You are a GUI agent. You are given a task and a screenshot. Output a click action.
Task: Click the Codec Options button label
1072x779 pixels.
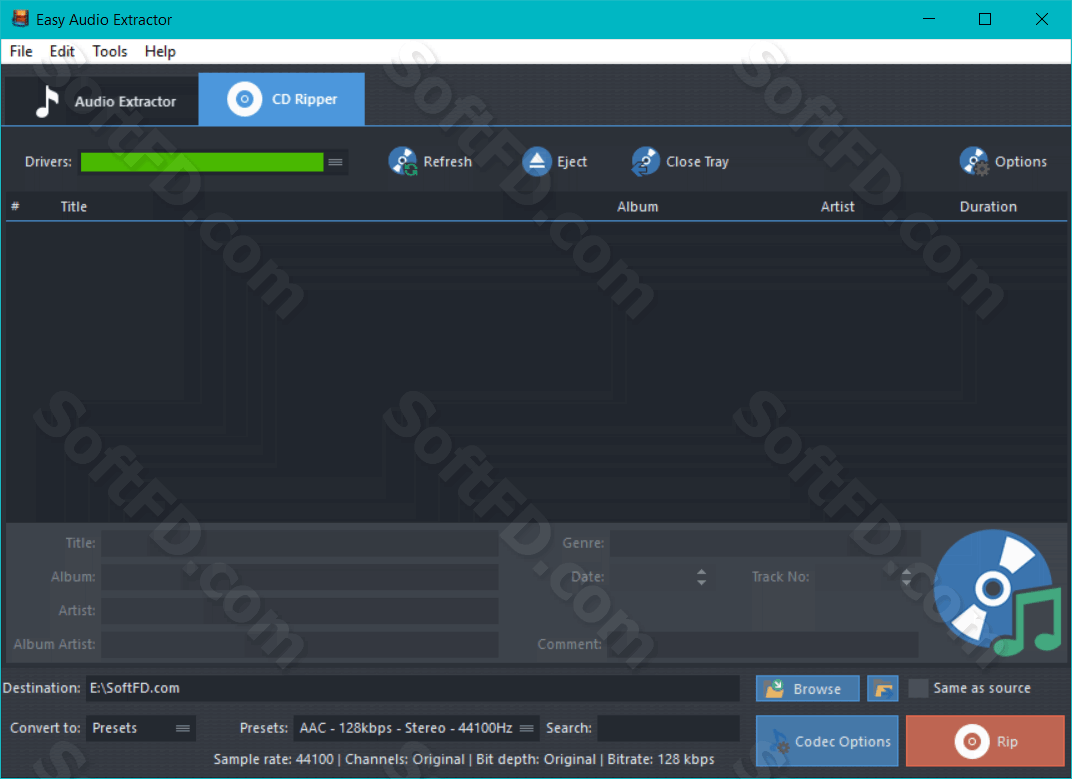pos(843,741)
